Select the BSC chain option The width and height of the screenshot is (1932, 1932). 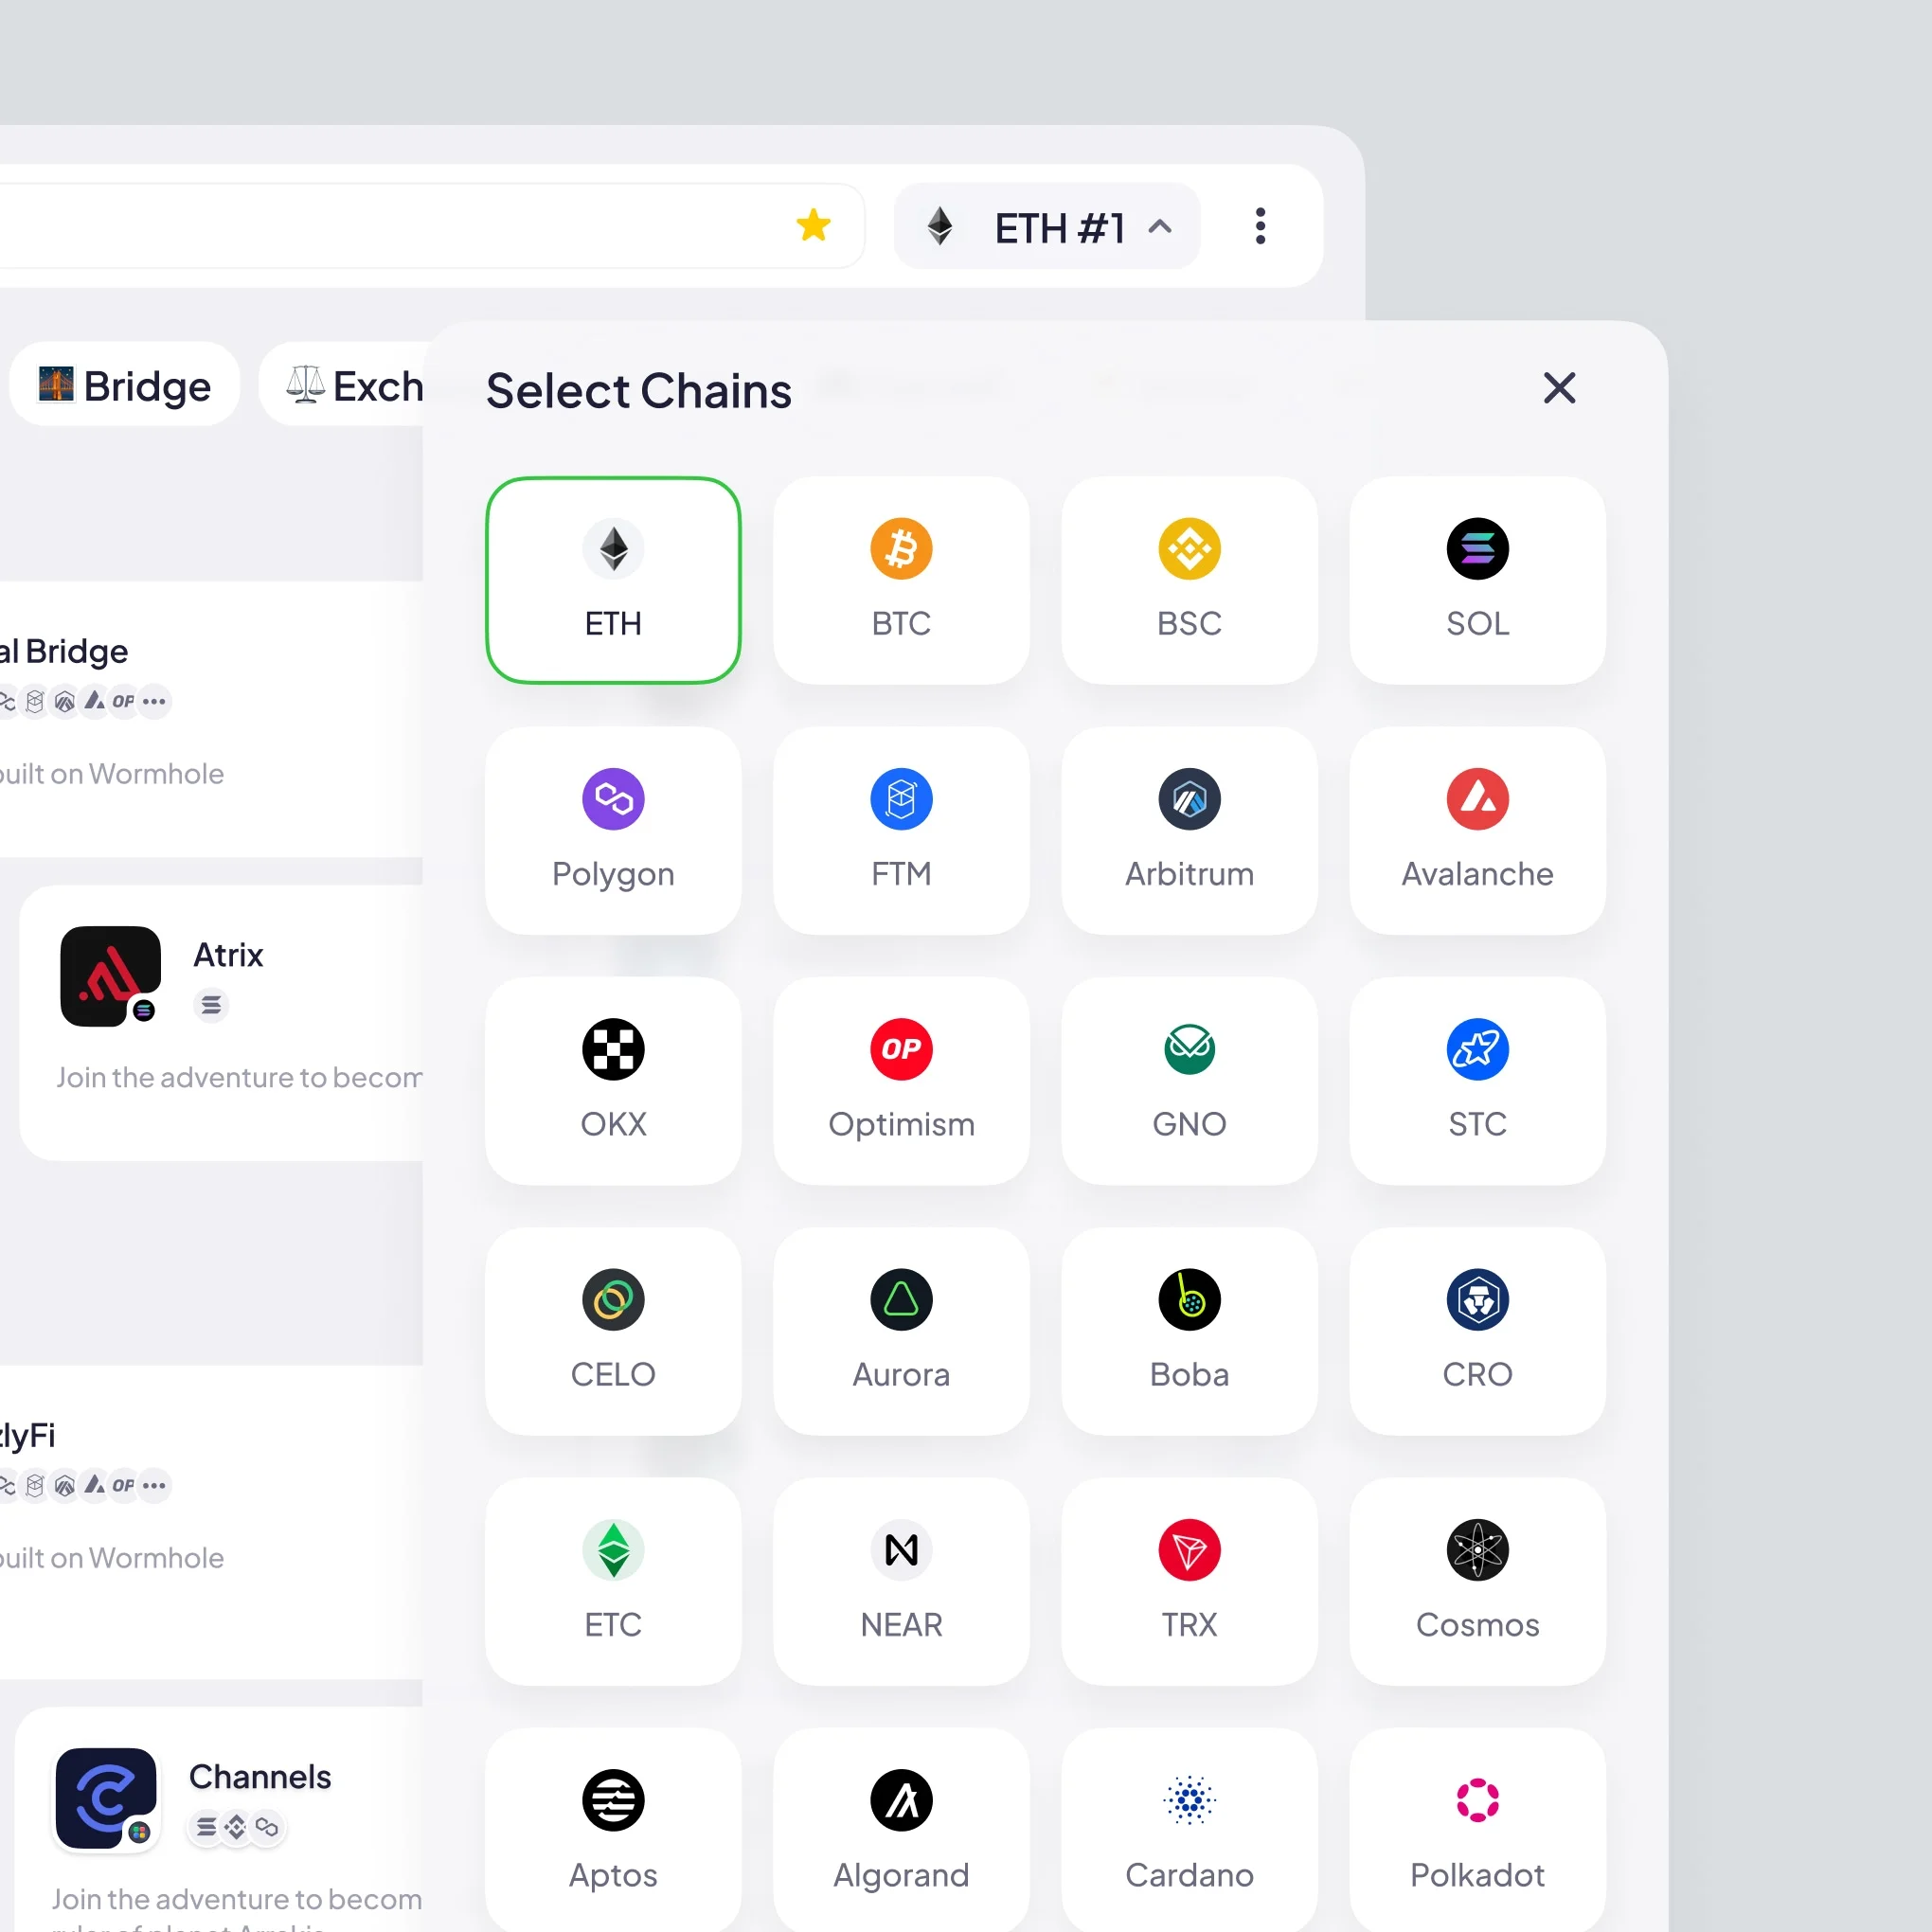pyautogui.click(x=1188, y=577)
